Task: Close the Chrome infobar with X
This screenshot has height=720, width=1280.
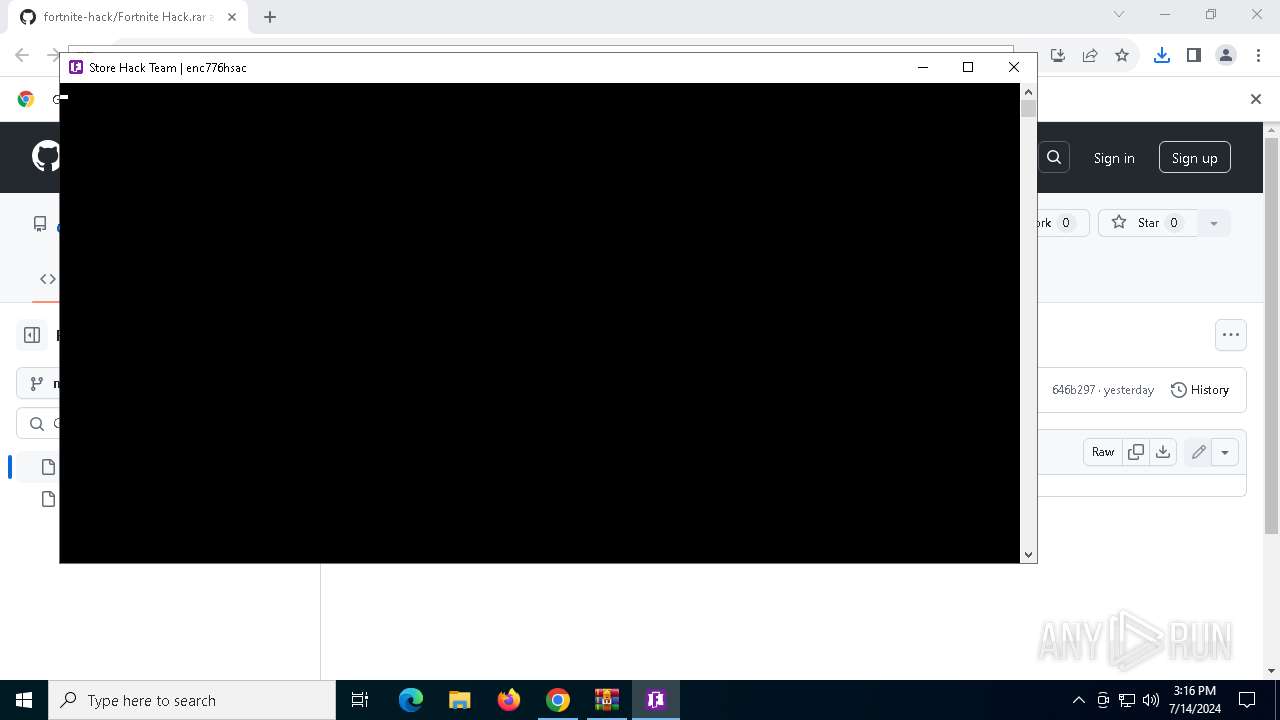Action: (1256, 99)
